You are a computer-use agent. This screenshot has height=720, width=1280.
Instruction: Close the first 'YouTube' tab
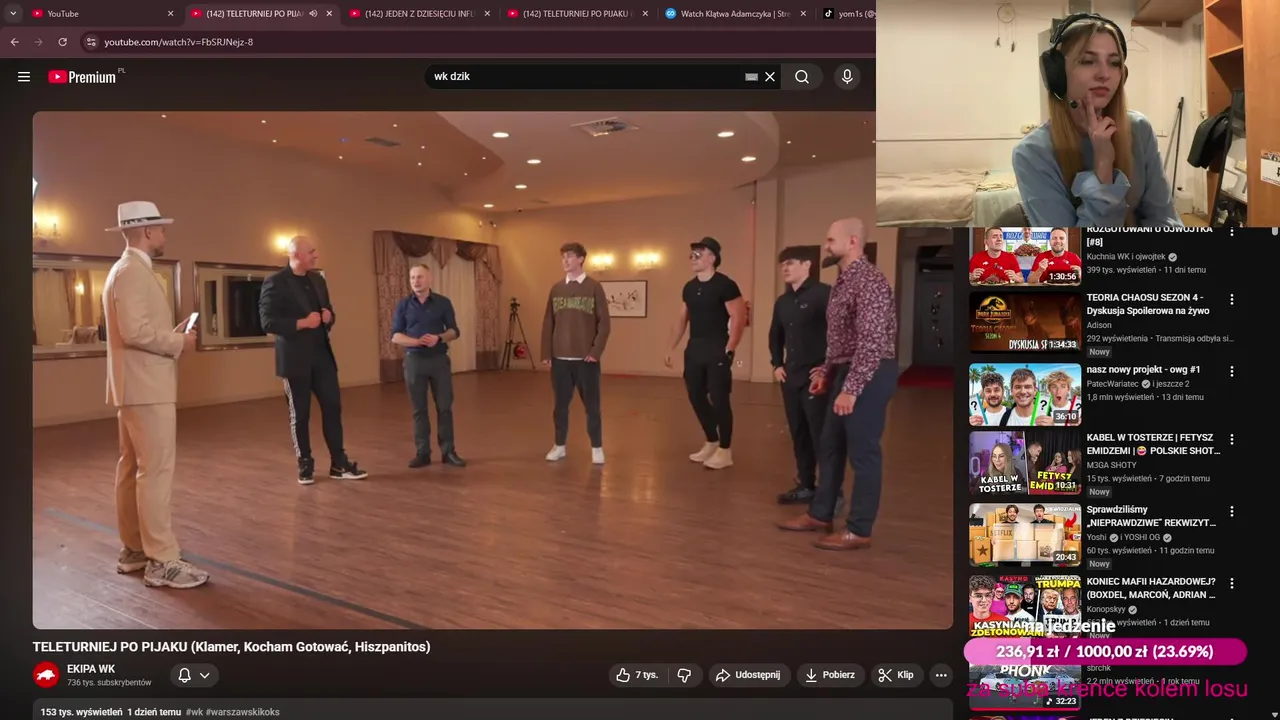(170, 14)
